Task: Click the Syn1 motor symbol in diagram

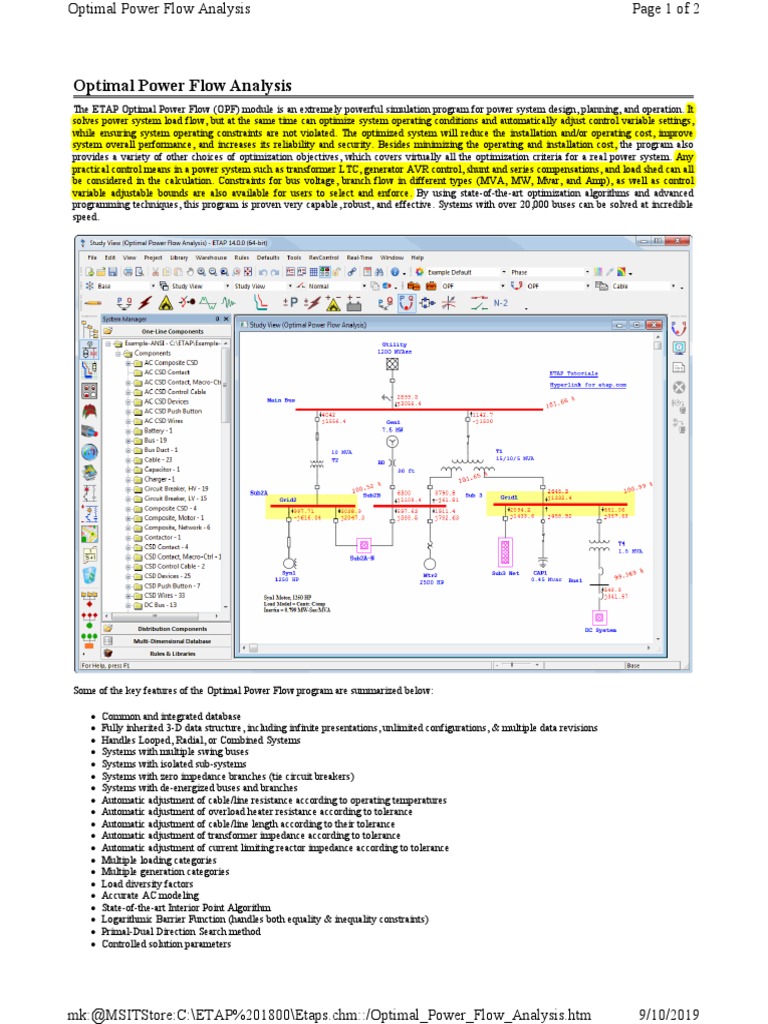Action: pos(289,564)
